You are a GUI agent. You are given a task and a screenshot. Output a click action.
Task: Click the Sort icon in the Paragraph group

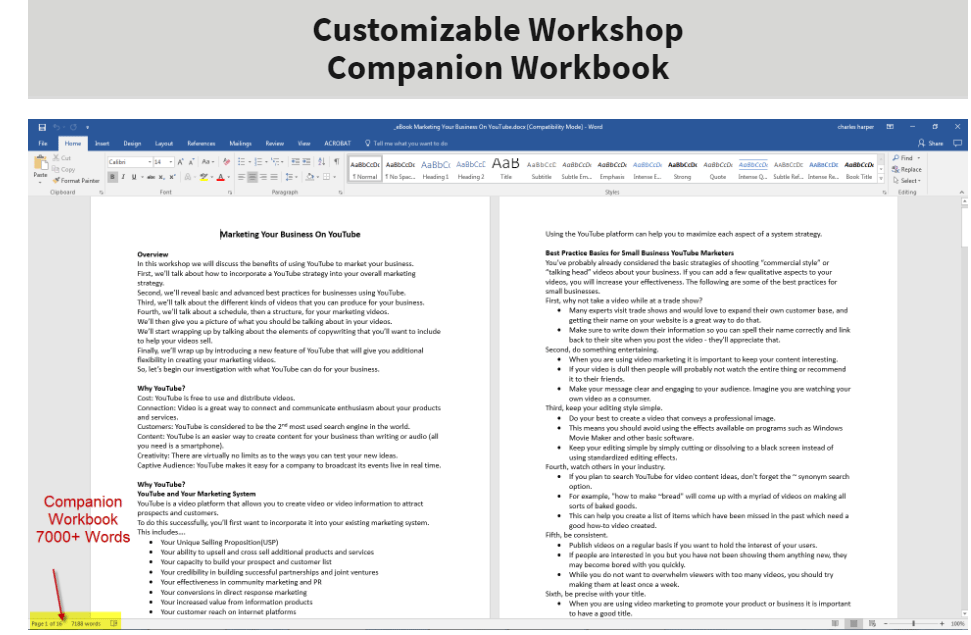coord(321,162)
